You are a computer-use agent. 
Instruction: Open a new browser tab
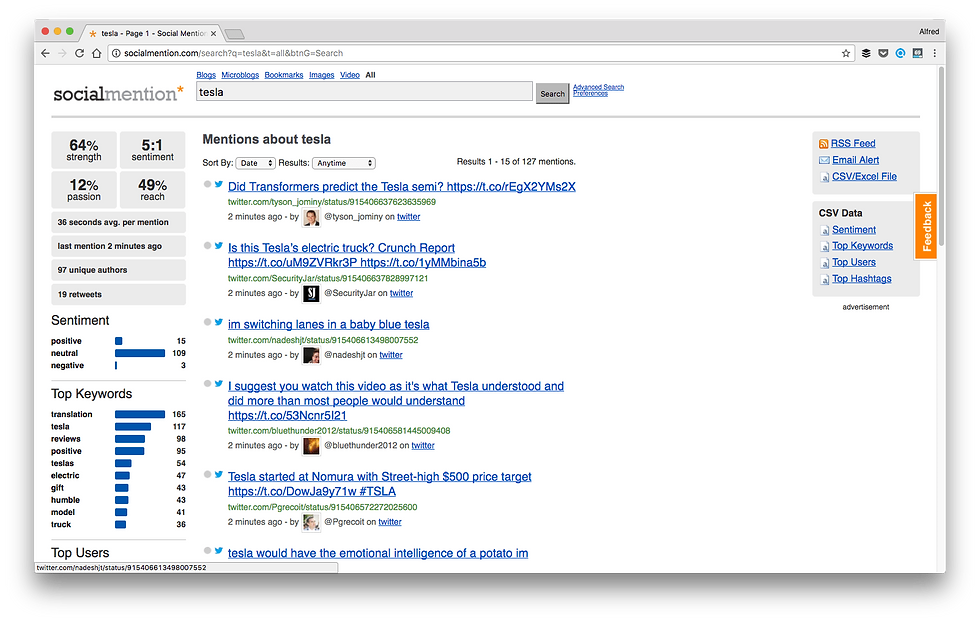point(234,34)
